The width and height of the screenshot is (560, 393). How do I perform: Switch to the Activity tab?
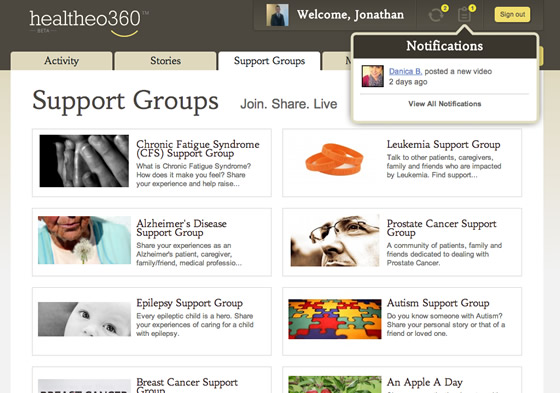point(61,61)
